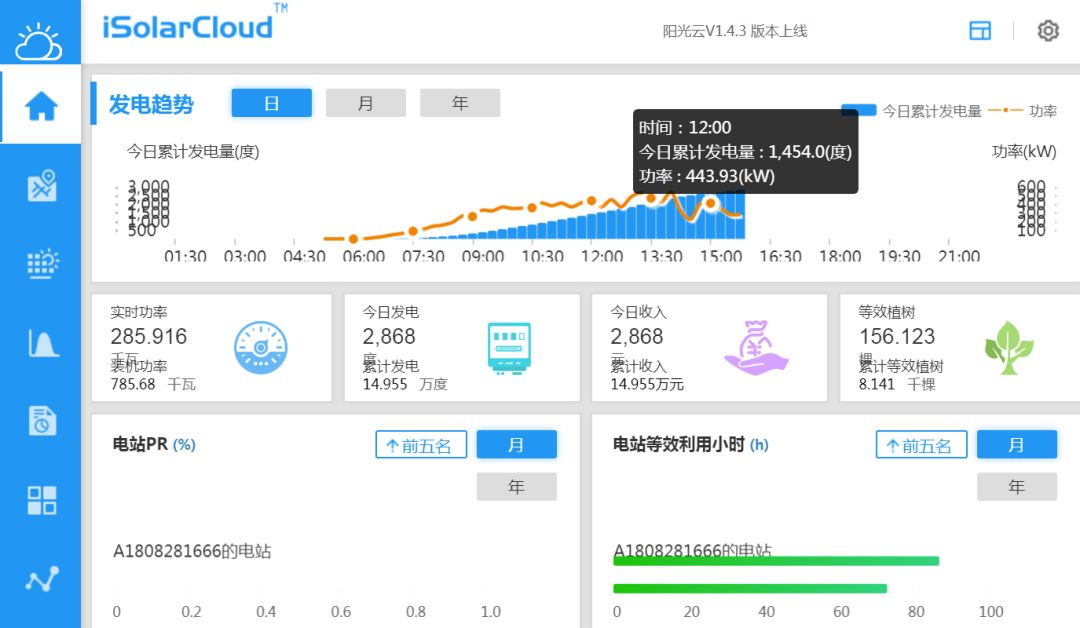Screen dimensions: 1080x628
Task: Switch 发电趋势 chart to 年 view
Action: pos(460,103)
